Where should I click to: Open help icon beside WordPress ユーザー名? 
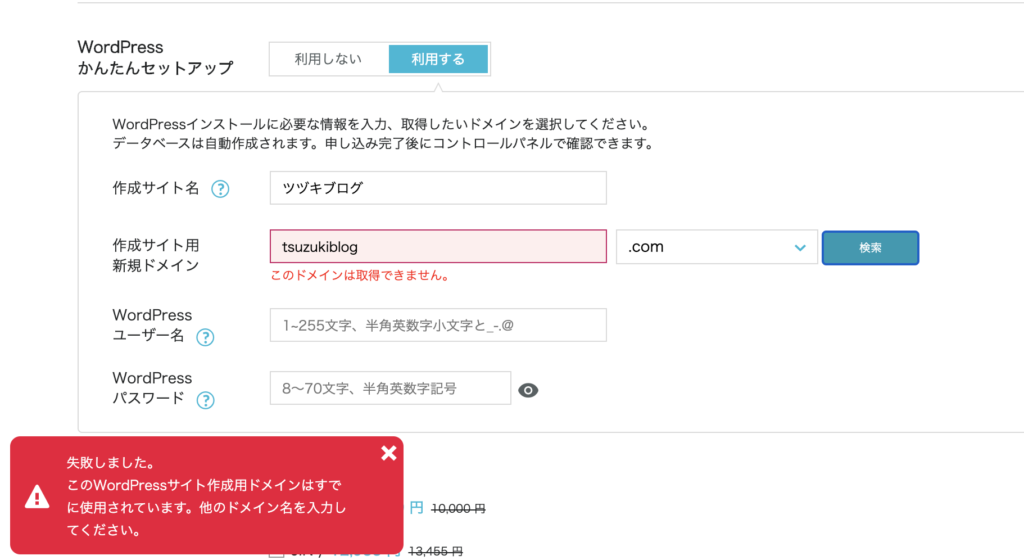point(205,337)
